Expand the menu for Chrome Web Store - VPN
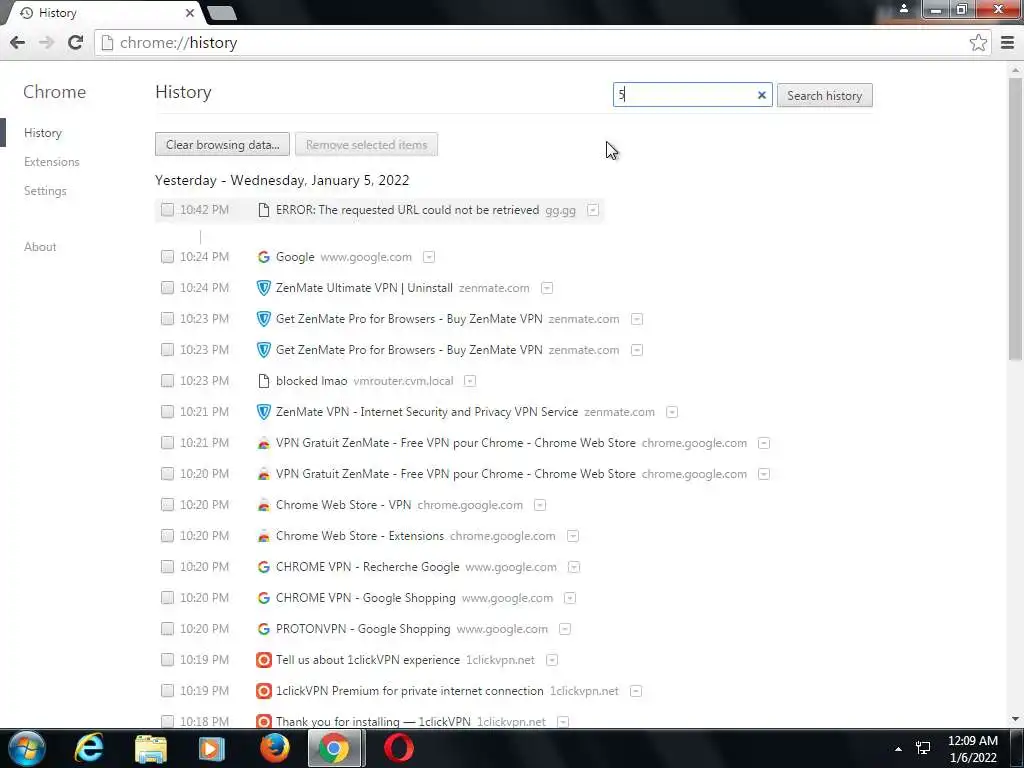The height and width of the screenshot is (768, 1024). point(539,505)
